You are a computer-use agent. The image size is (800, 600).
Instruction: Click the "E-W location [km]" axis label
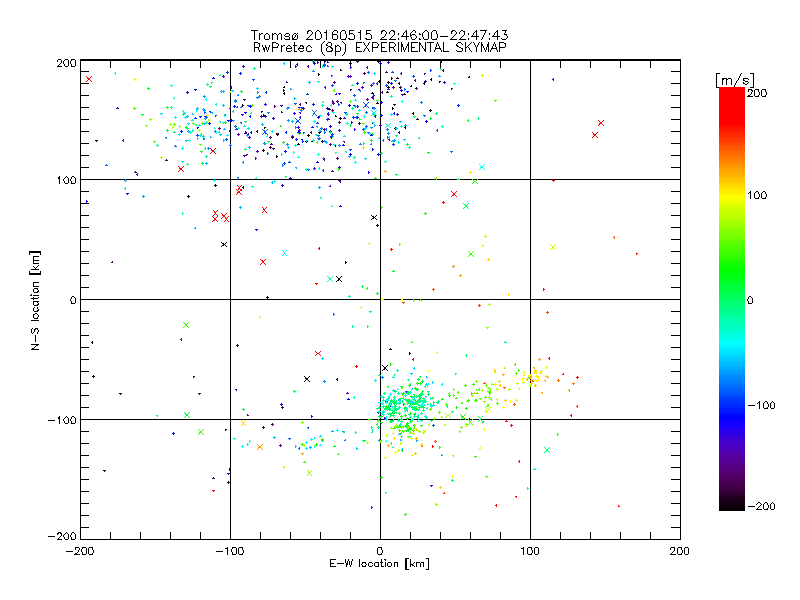(379, 563)
